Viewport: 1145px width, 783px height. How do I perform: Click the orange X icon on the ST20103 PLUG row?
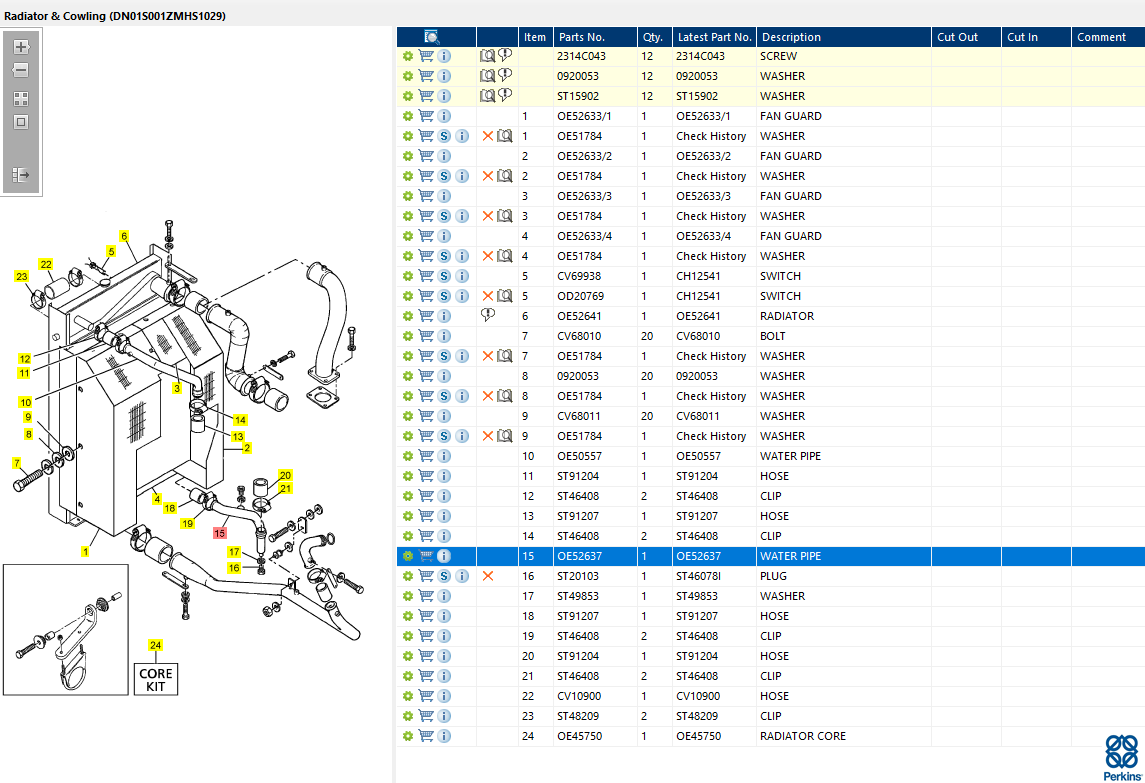[x=488, y=576]
